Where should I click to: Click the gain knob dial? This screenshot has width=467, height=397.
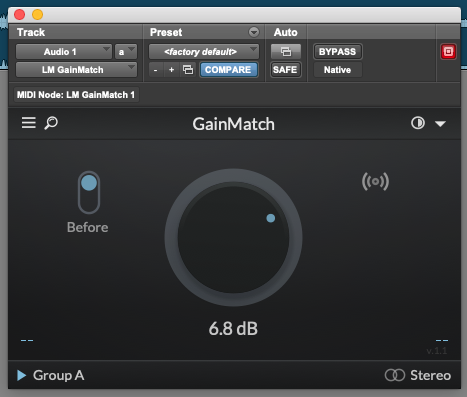(x=233, y=237)
